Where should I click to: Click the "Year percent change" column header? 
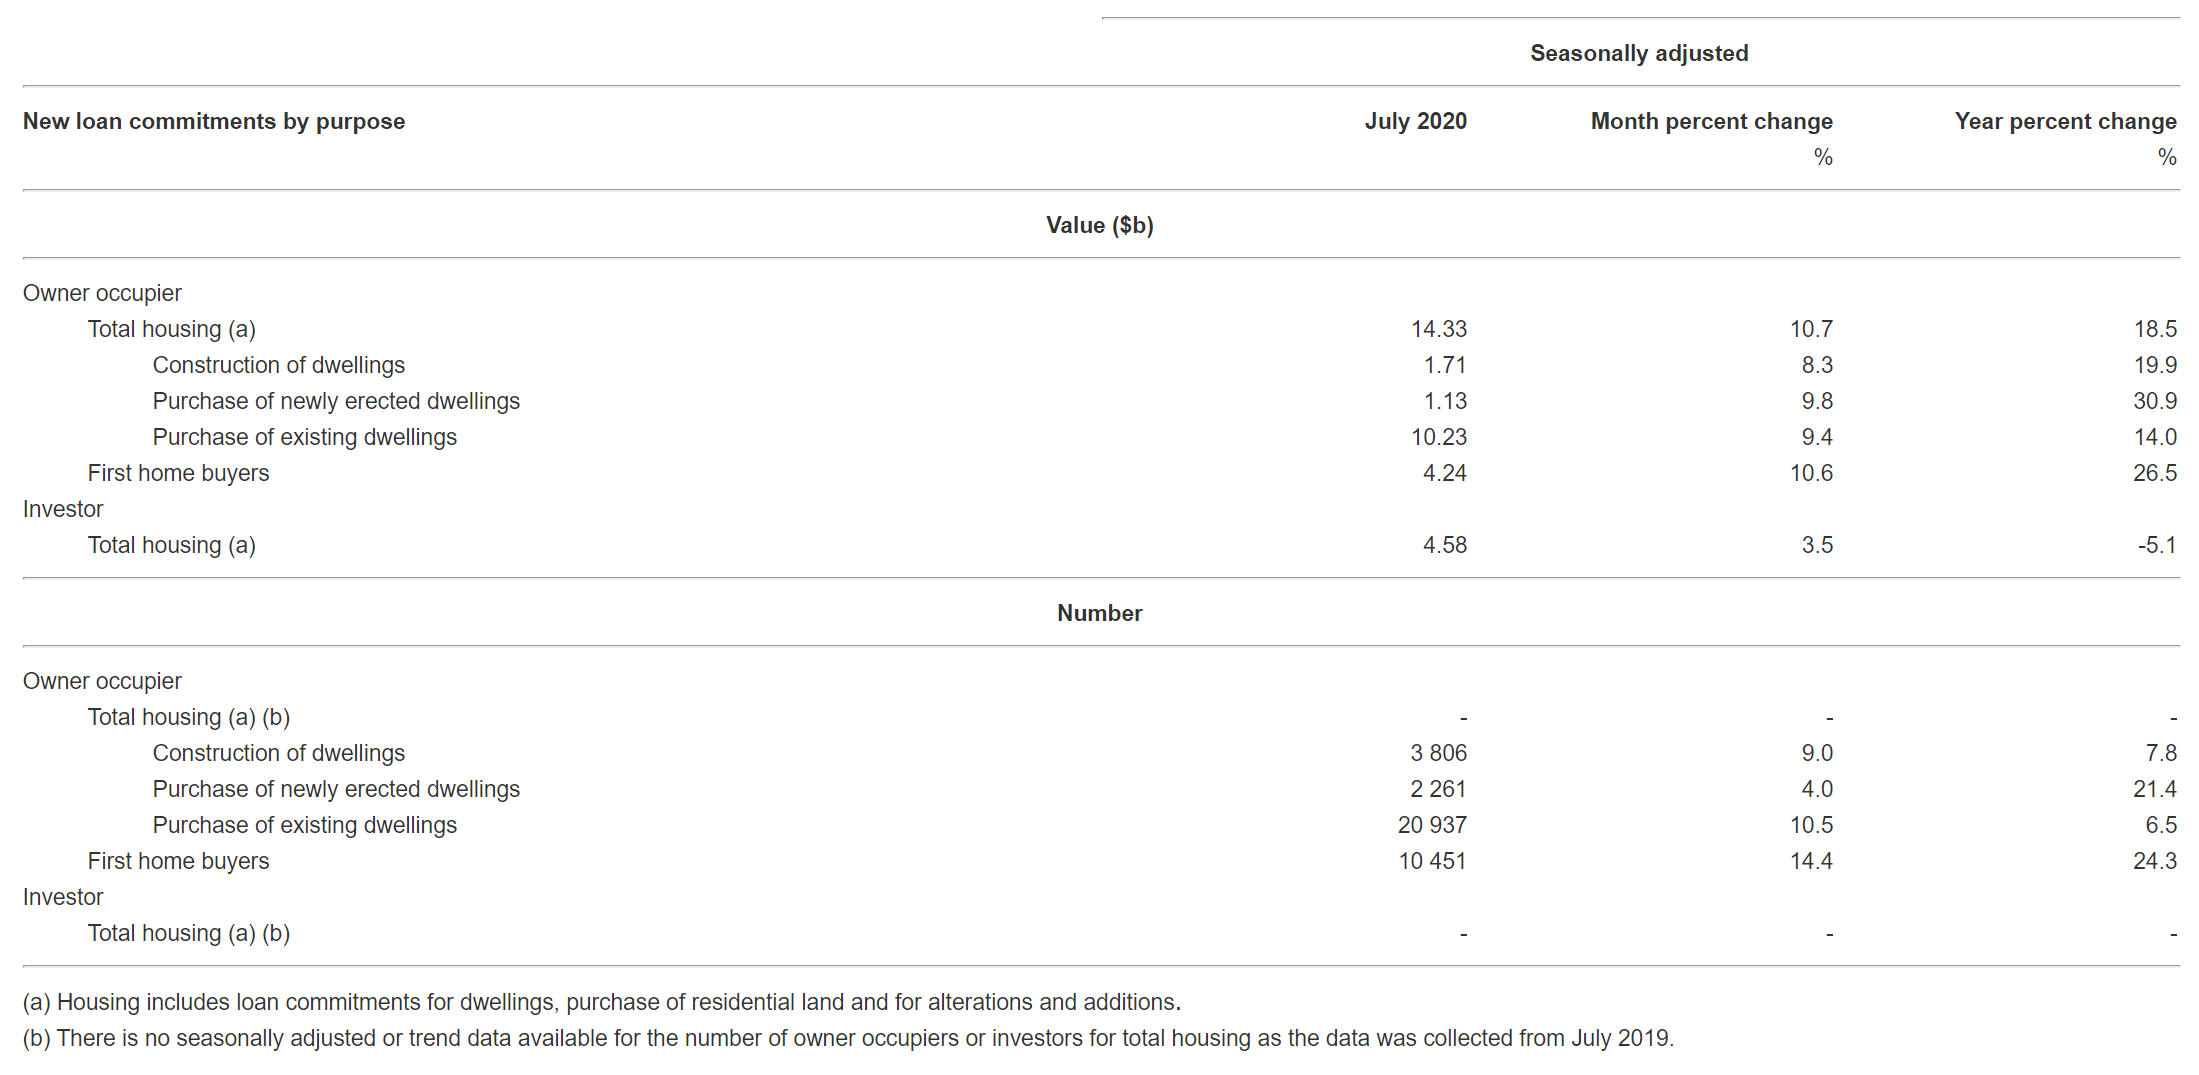pyautogui.click(x=2065, y=121)
